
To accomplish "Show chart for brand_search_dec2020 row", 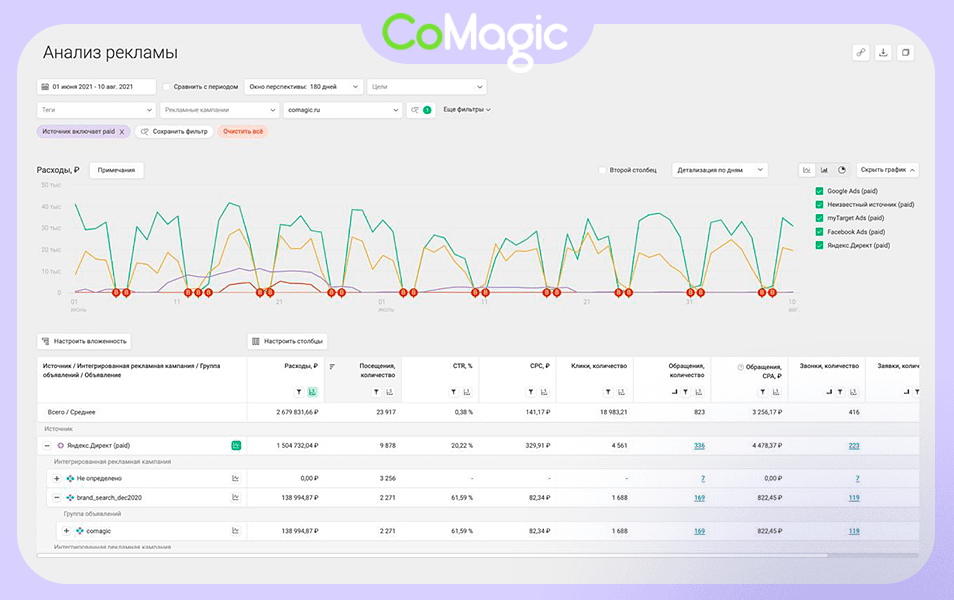I will point(235,498).
